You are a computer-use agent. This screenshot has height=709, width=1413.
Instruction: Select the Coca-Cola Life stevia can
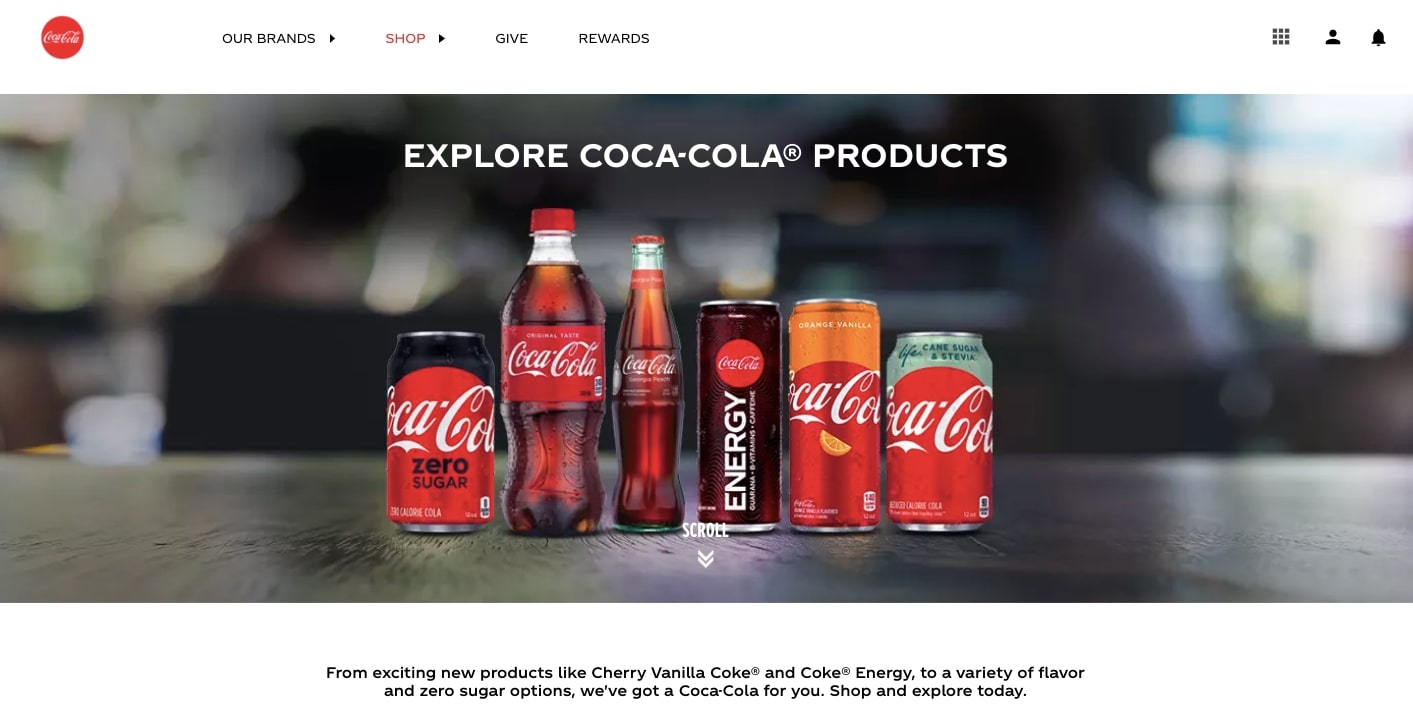point(939,431)
